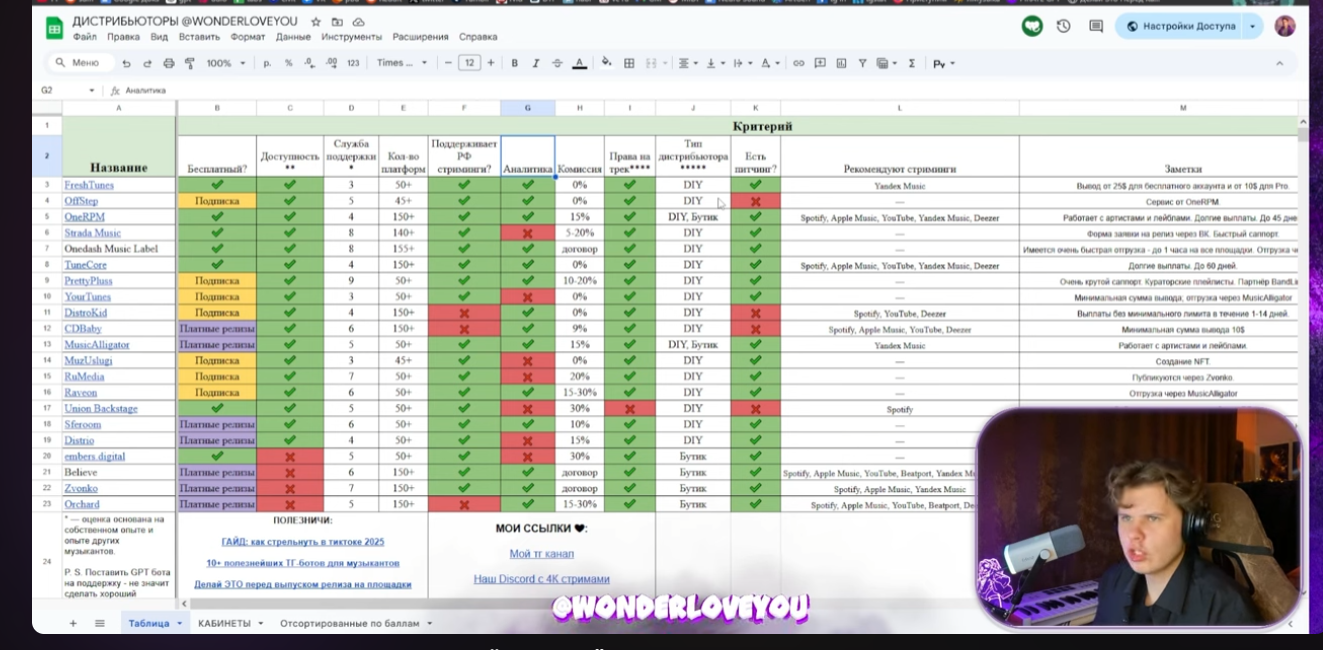Open the zoom 100% dropdown
The height and width of the screenshot is (650, 1323).
click(x=226, y=63)
